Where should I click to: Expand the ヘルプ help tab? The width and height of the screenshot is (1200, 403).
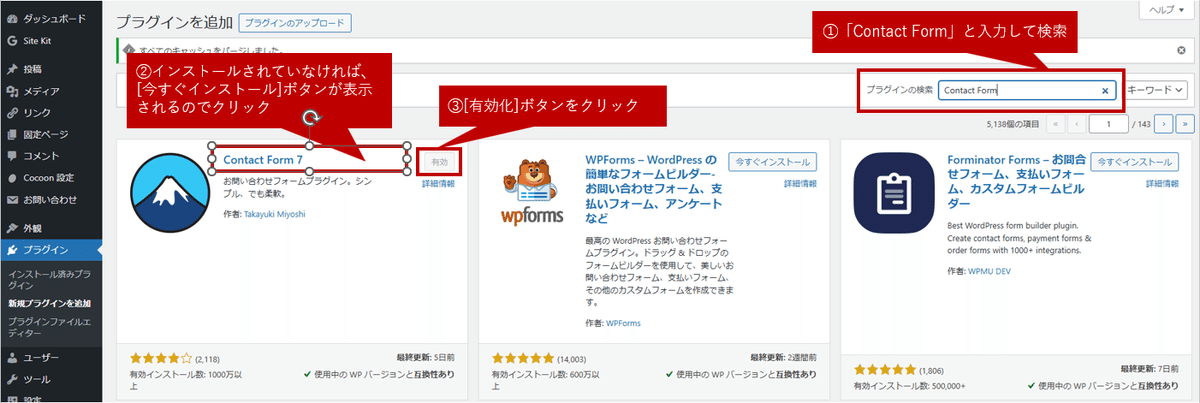click(1168, 9)
